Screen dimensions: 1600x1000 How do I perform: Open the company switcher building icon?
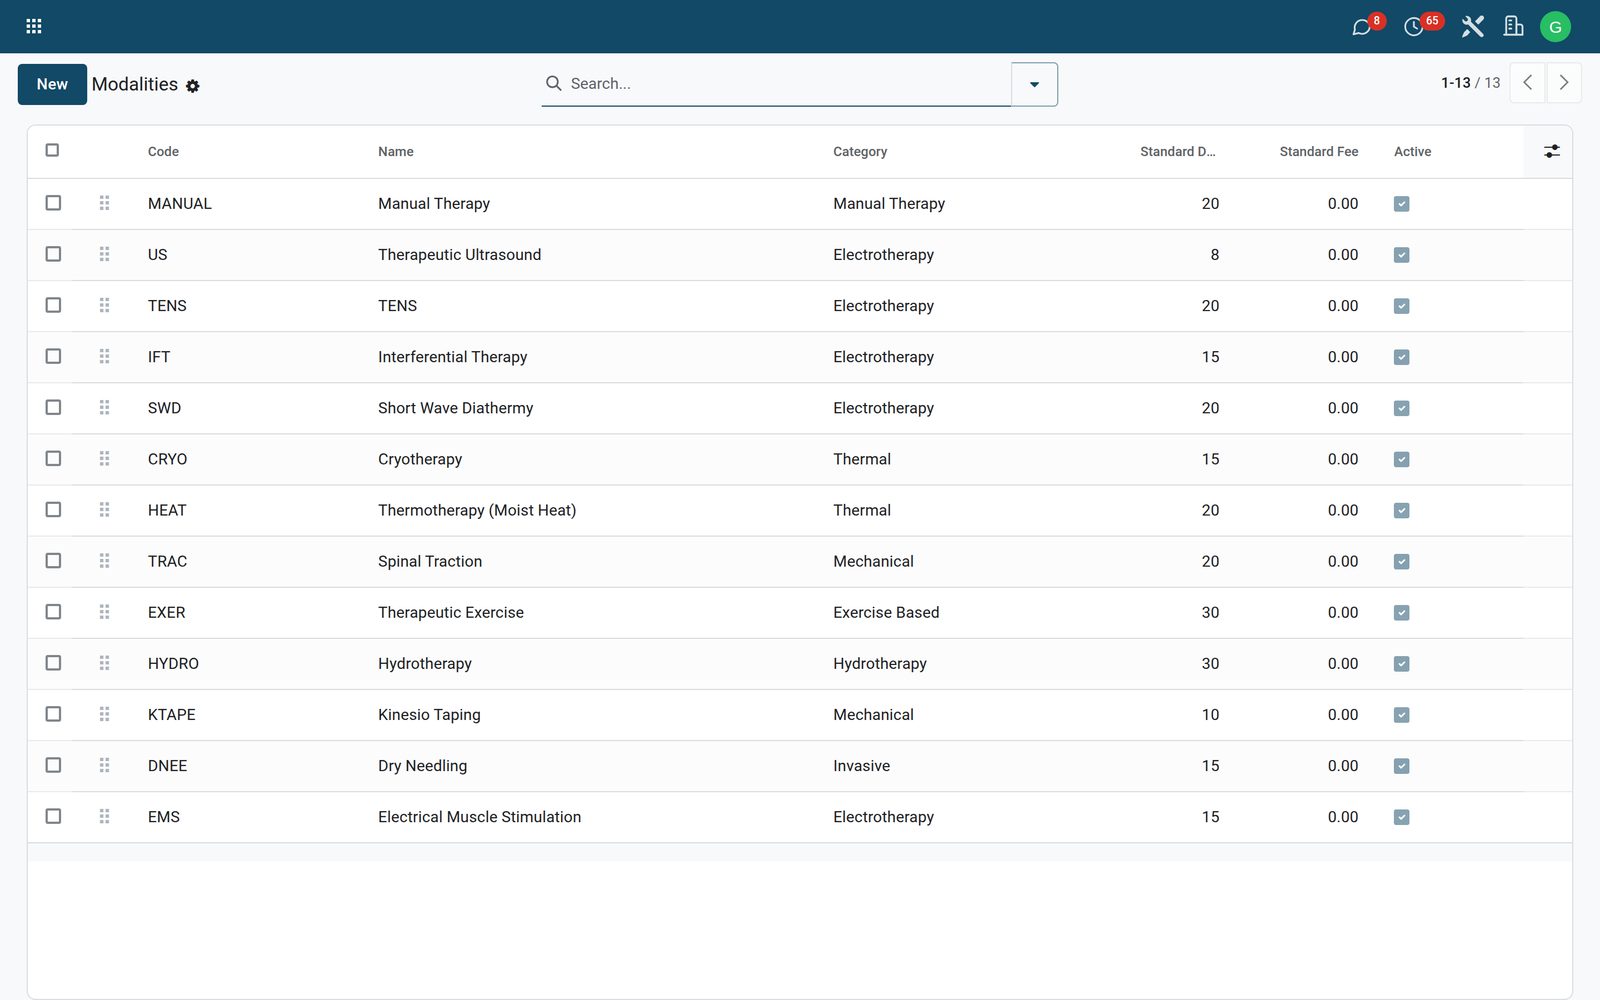click(x=1514, y=27)
